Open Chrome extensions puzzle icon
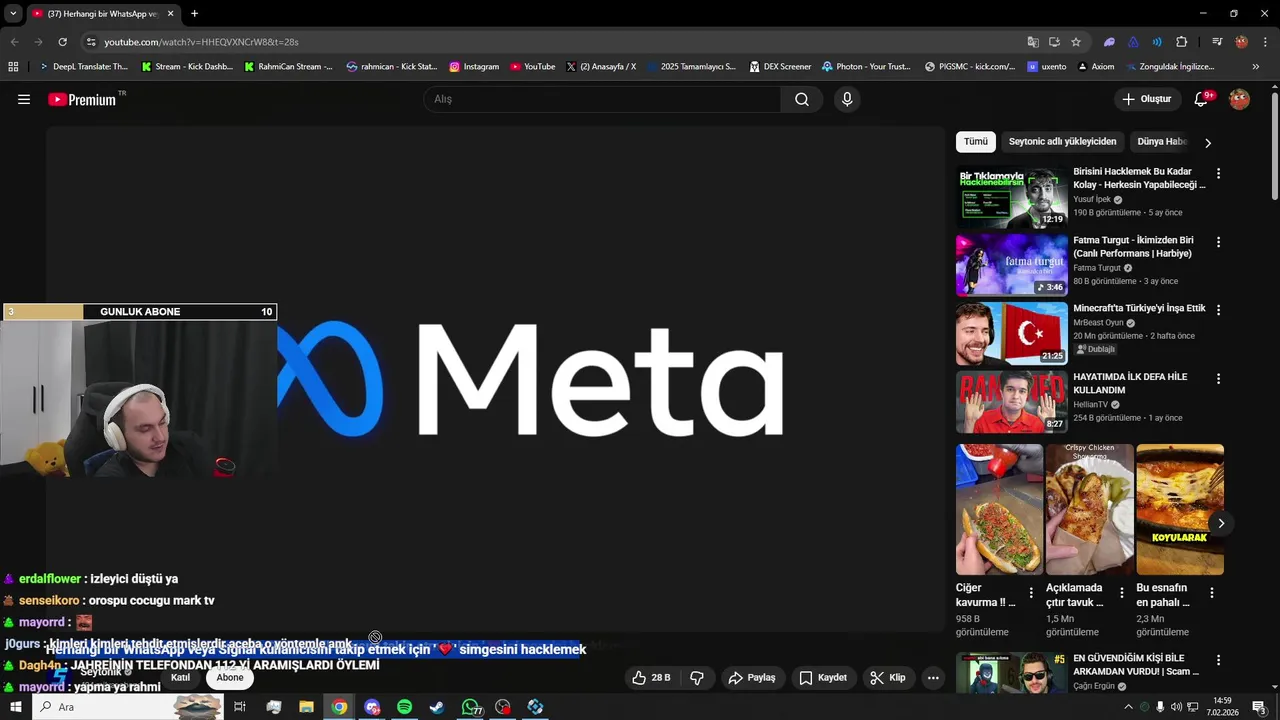The image size is (1280, 720). coord(1182,42)
